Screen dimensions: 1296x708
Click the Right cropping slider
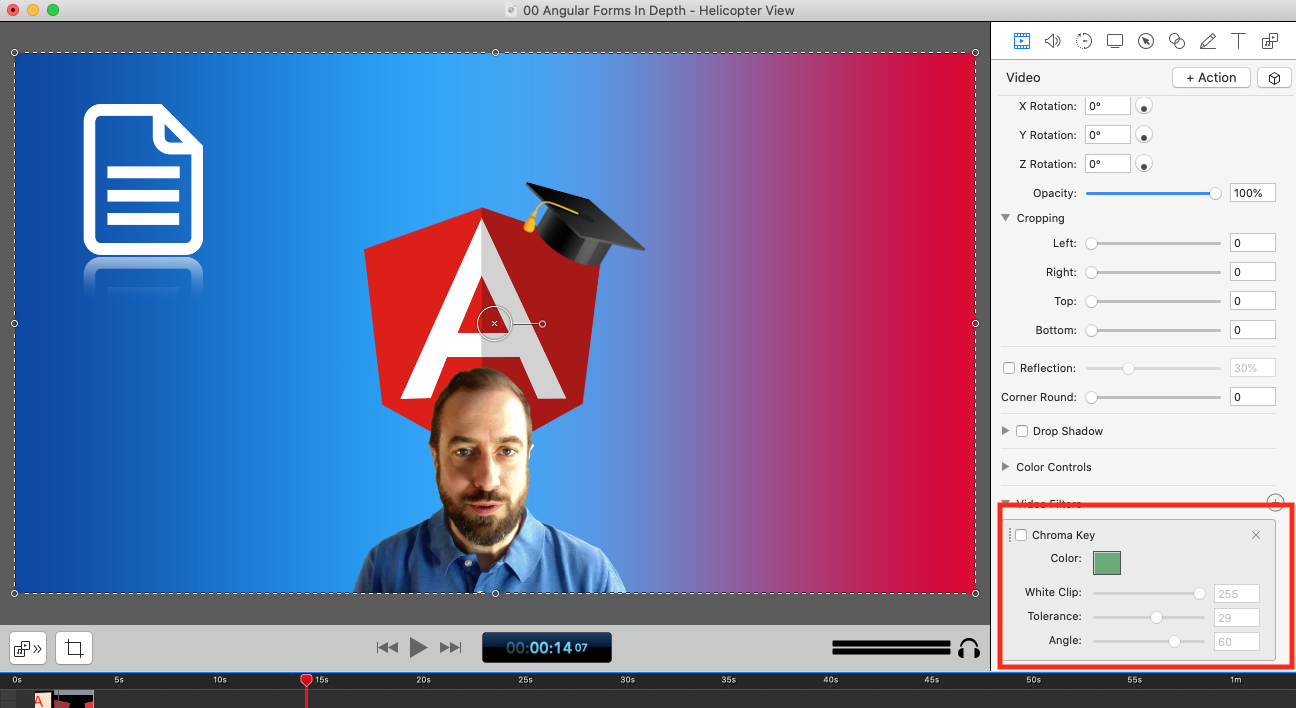[x=1154, y=272]
